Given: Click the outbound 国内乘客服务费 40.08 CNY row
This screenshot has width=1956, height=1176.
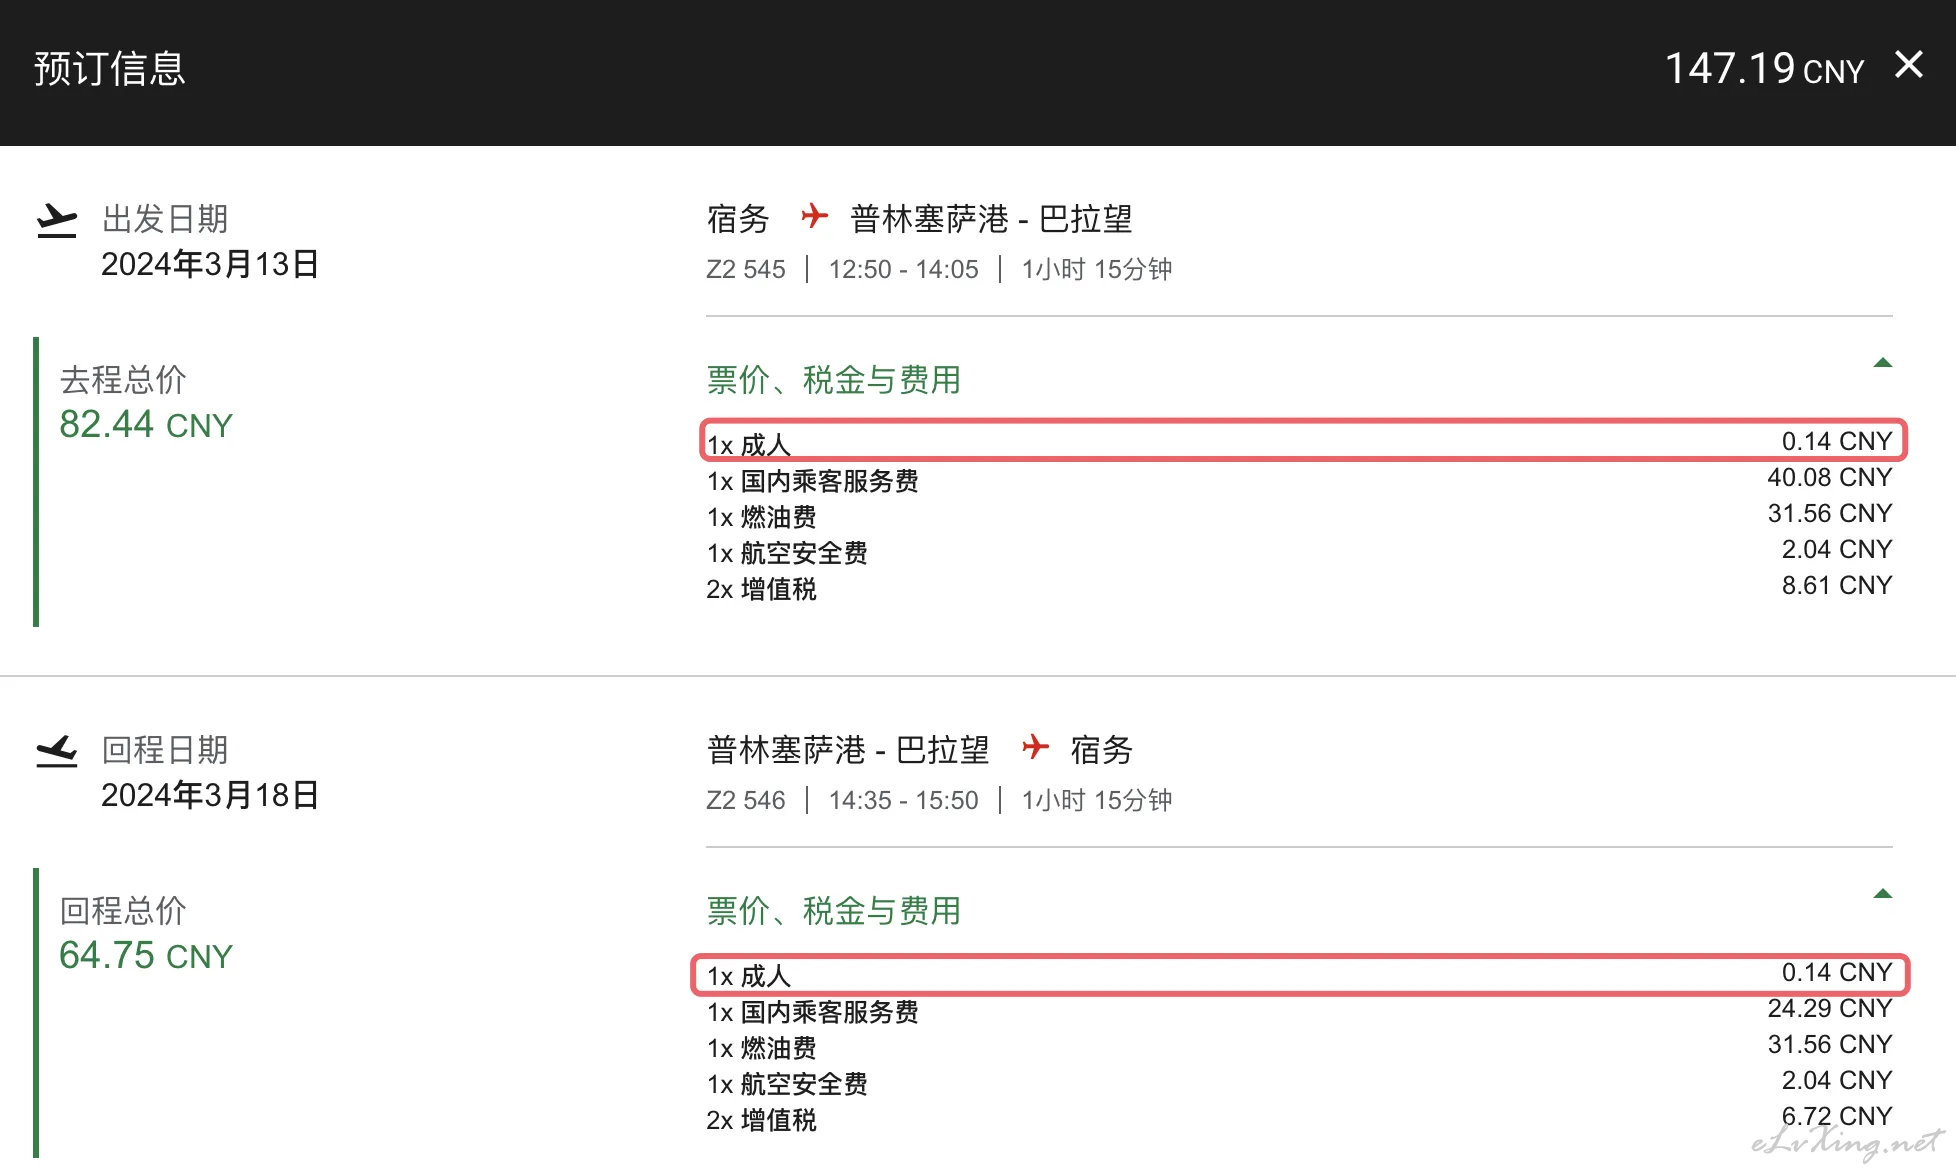Looking at the screenshot, I should [x=1299, y=479].
